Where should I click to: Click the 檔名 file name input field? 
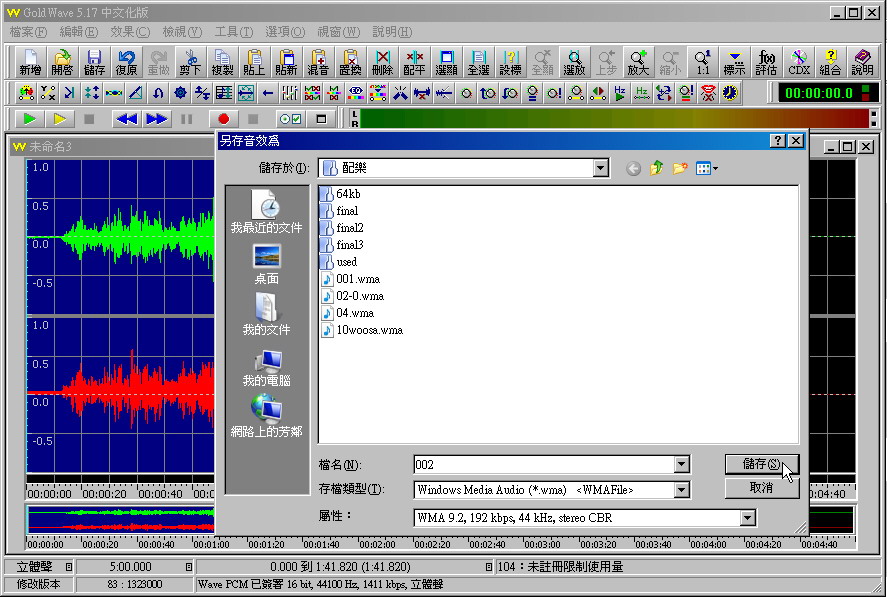point(542,465)
